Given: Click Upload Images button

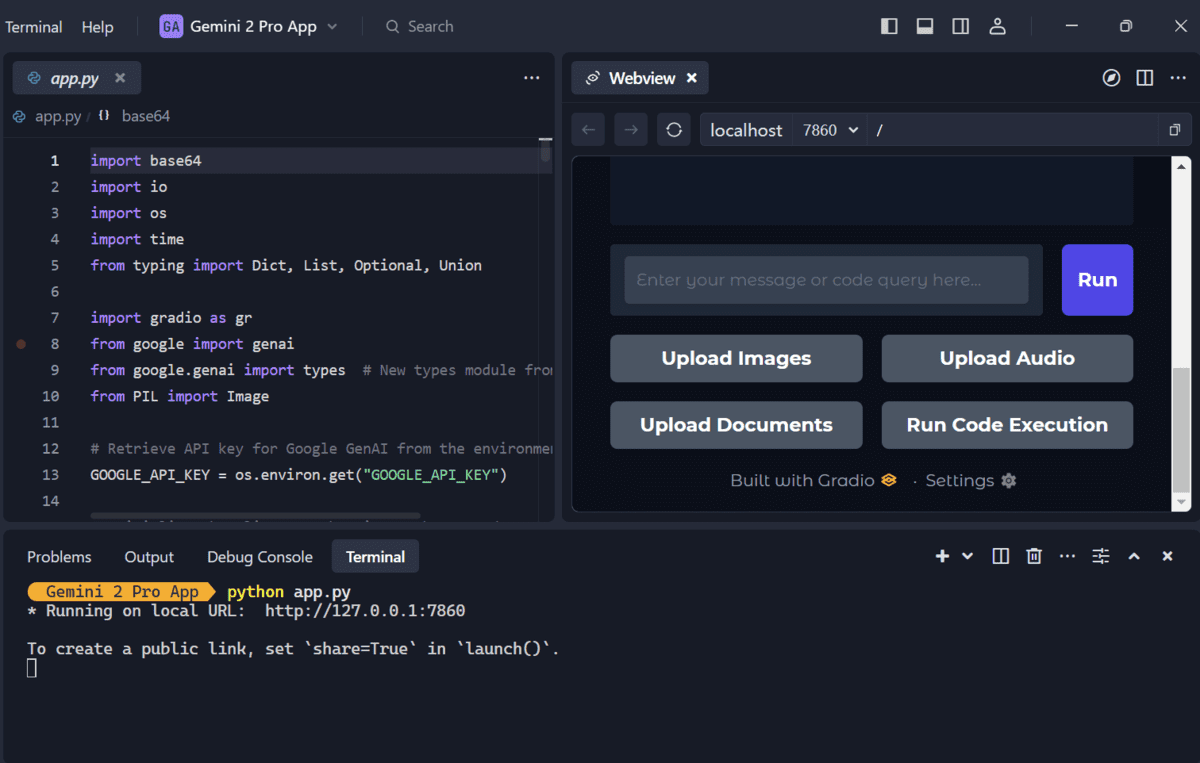Looking at the screenshot, I should [x=736, y=358].
